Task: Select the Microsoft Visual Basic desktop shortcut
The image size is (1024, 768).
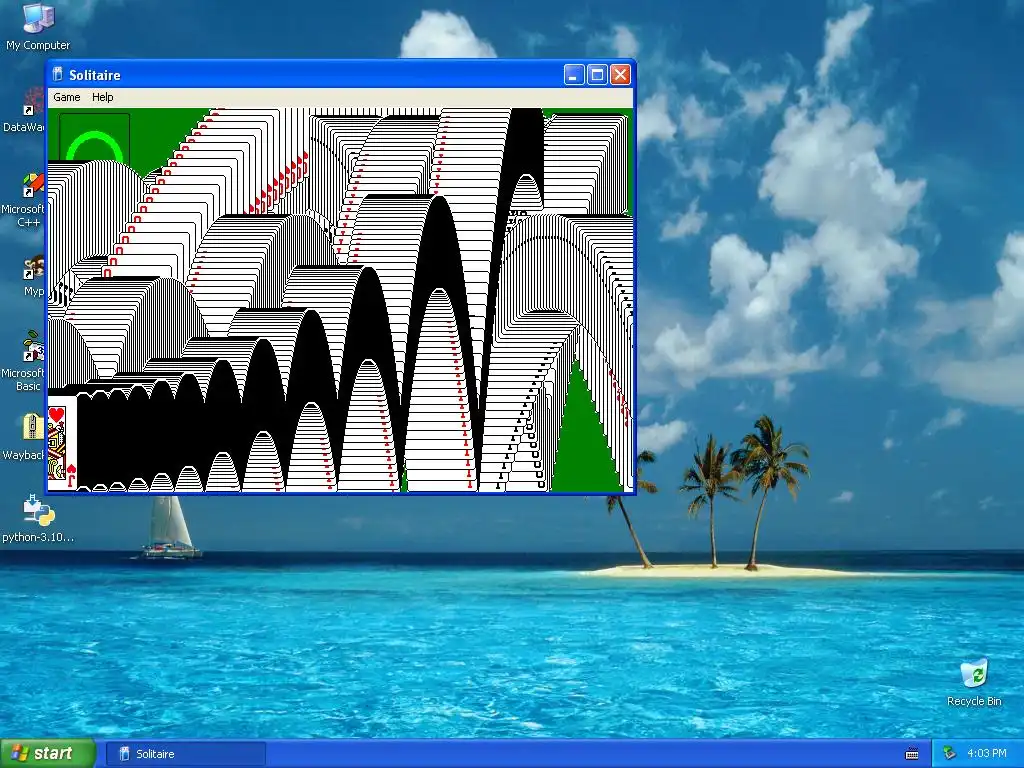Action: [x=24, y=361]
